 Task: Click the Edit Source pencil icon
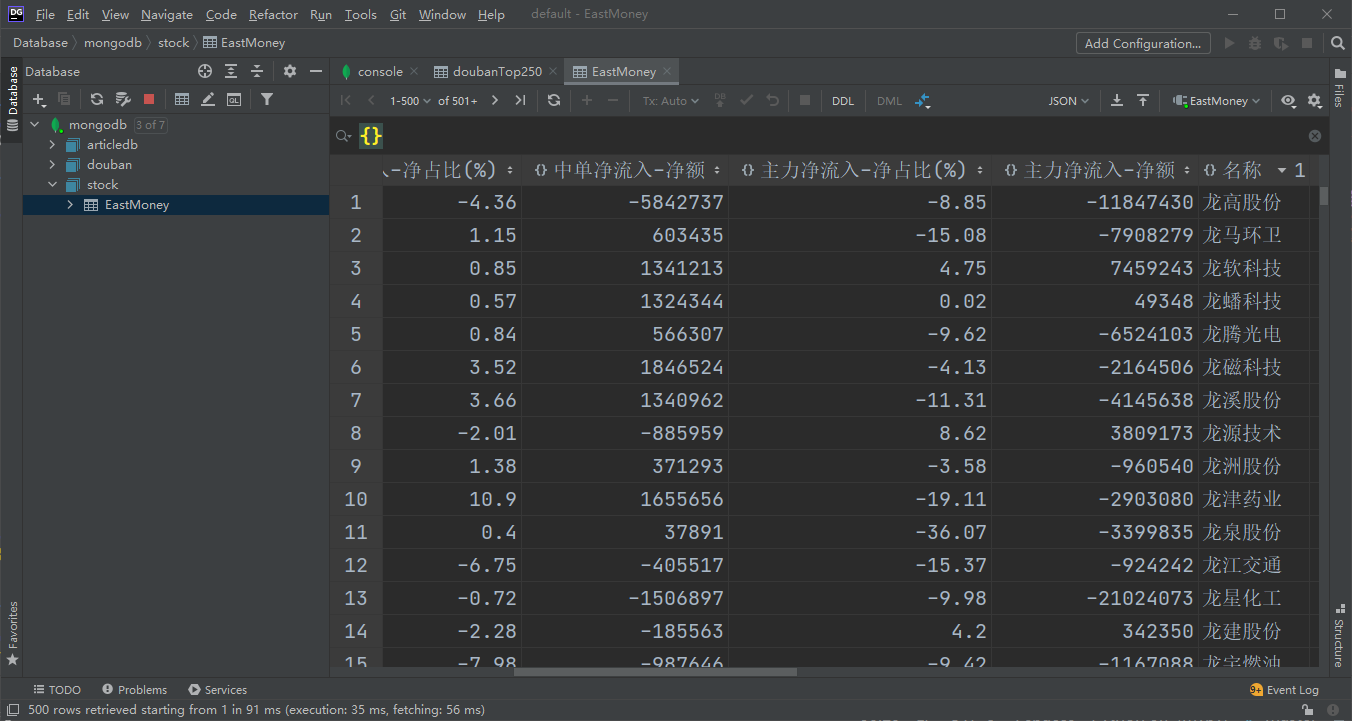[x=208, y=99]
